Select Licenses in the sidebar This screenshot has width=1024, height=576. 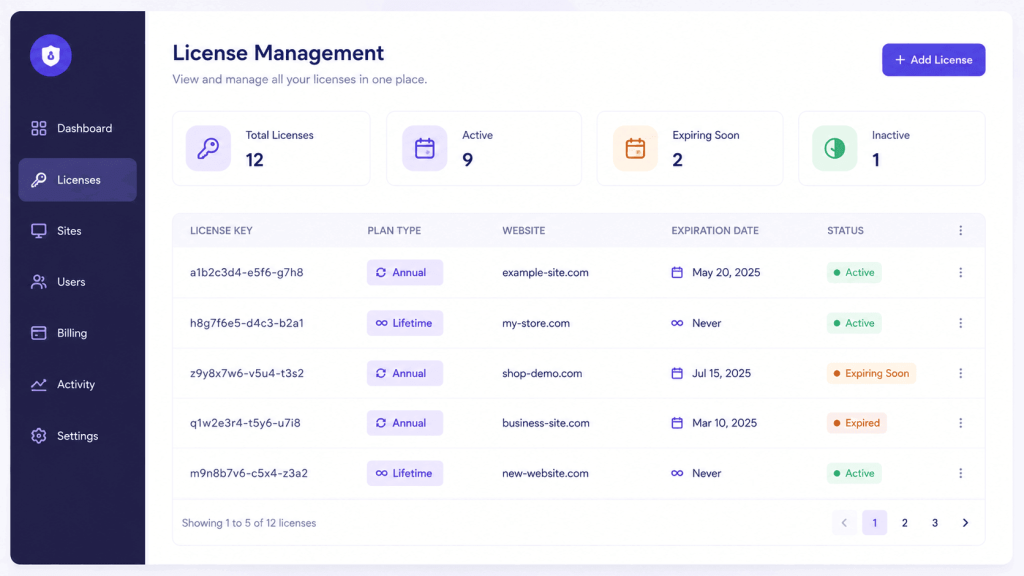tap(77, 180)
